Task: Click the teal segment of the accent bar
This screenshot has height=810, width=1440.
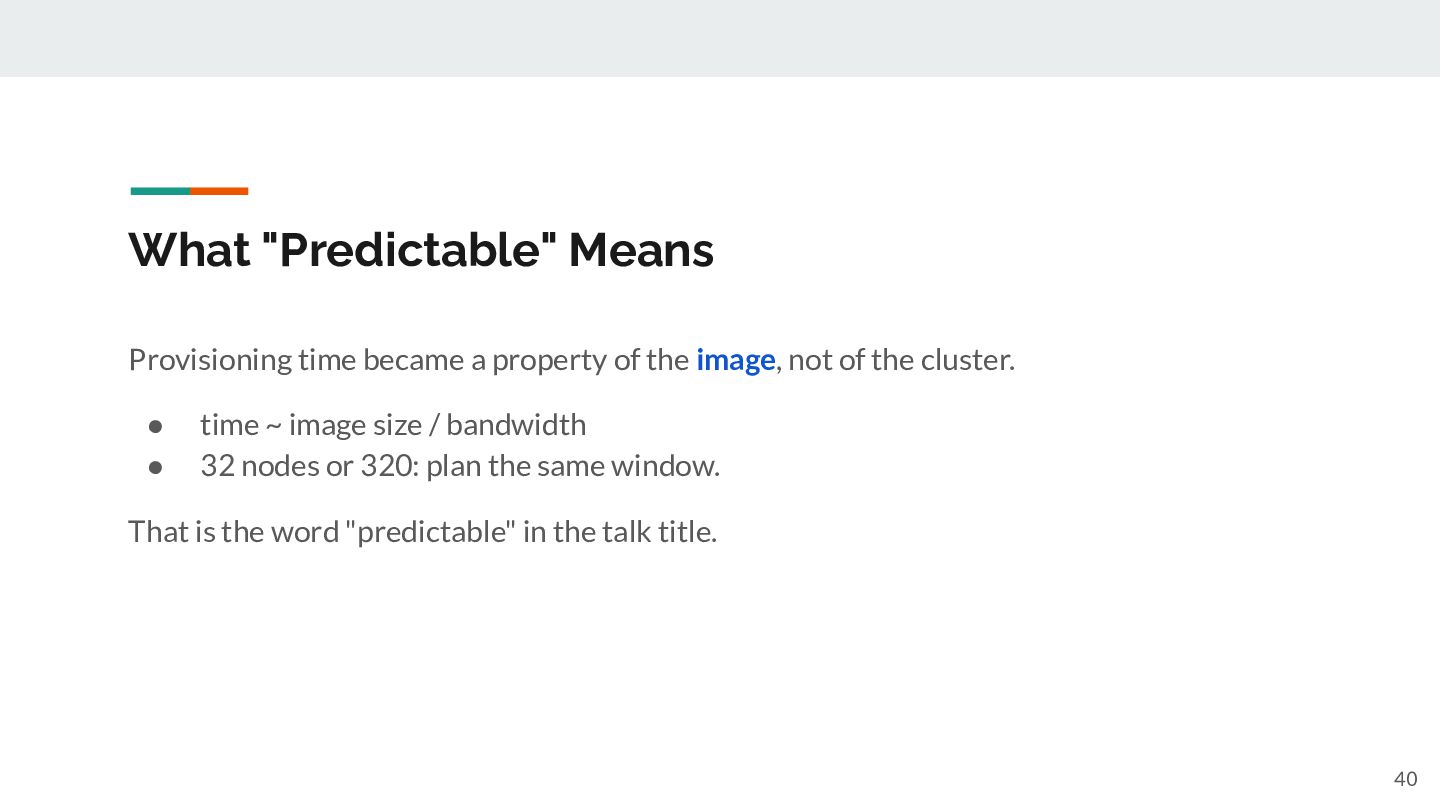Action: coord(160,191)
